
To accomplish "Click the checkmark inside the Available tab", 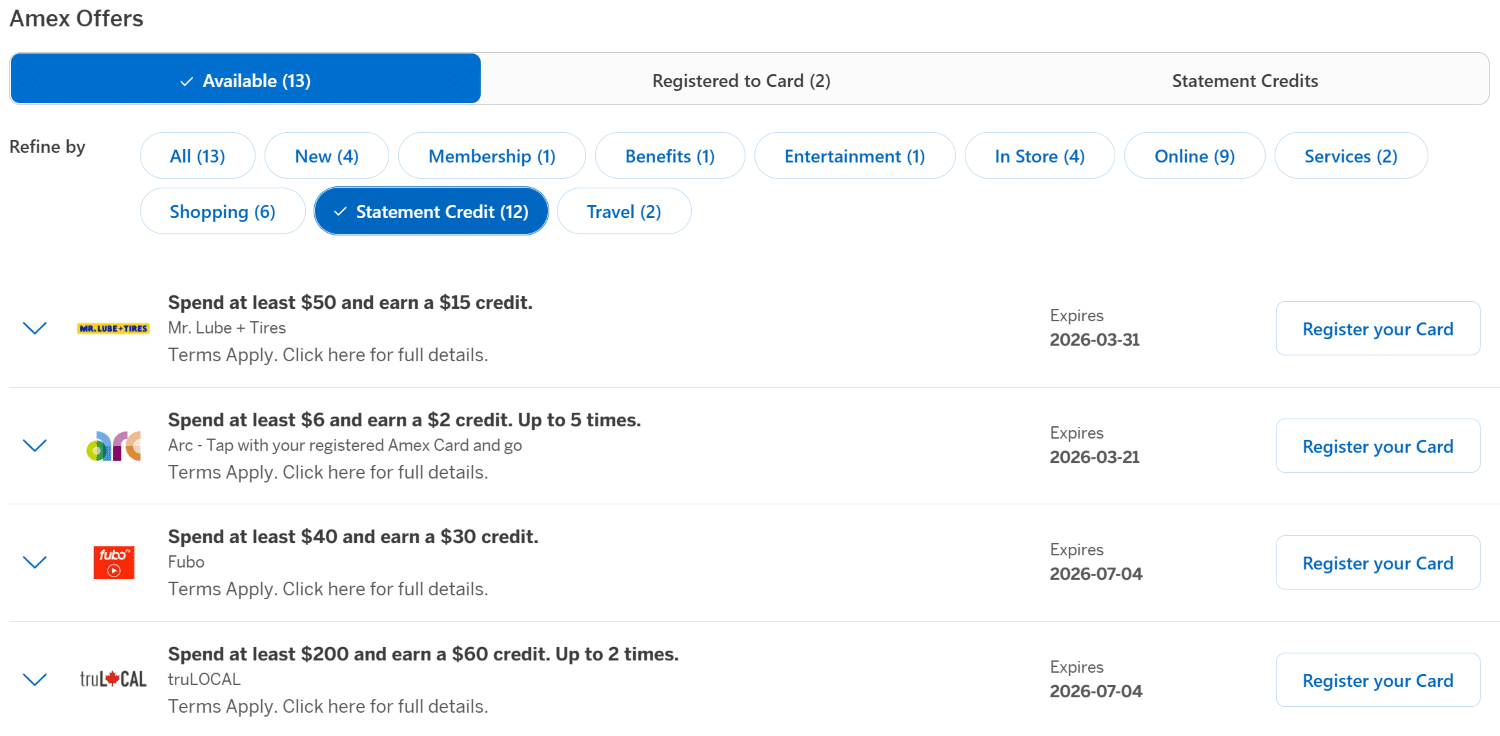I will tap(186, 78).
